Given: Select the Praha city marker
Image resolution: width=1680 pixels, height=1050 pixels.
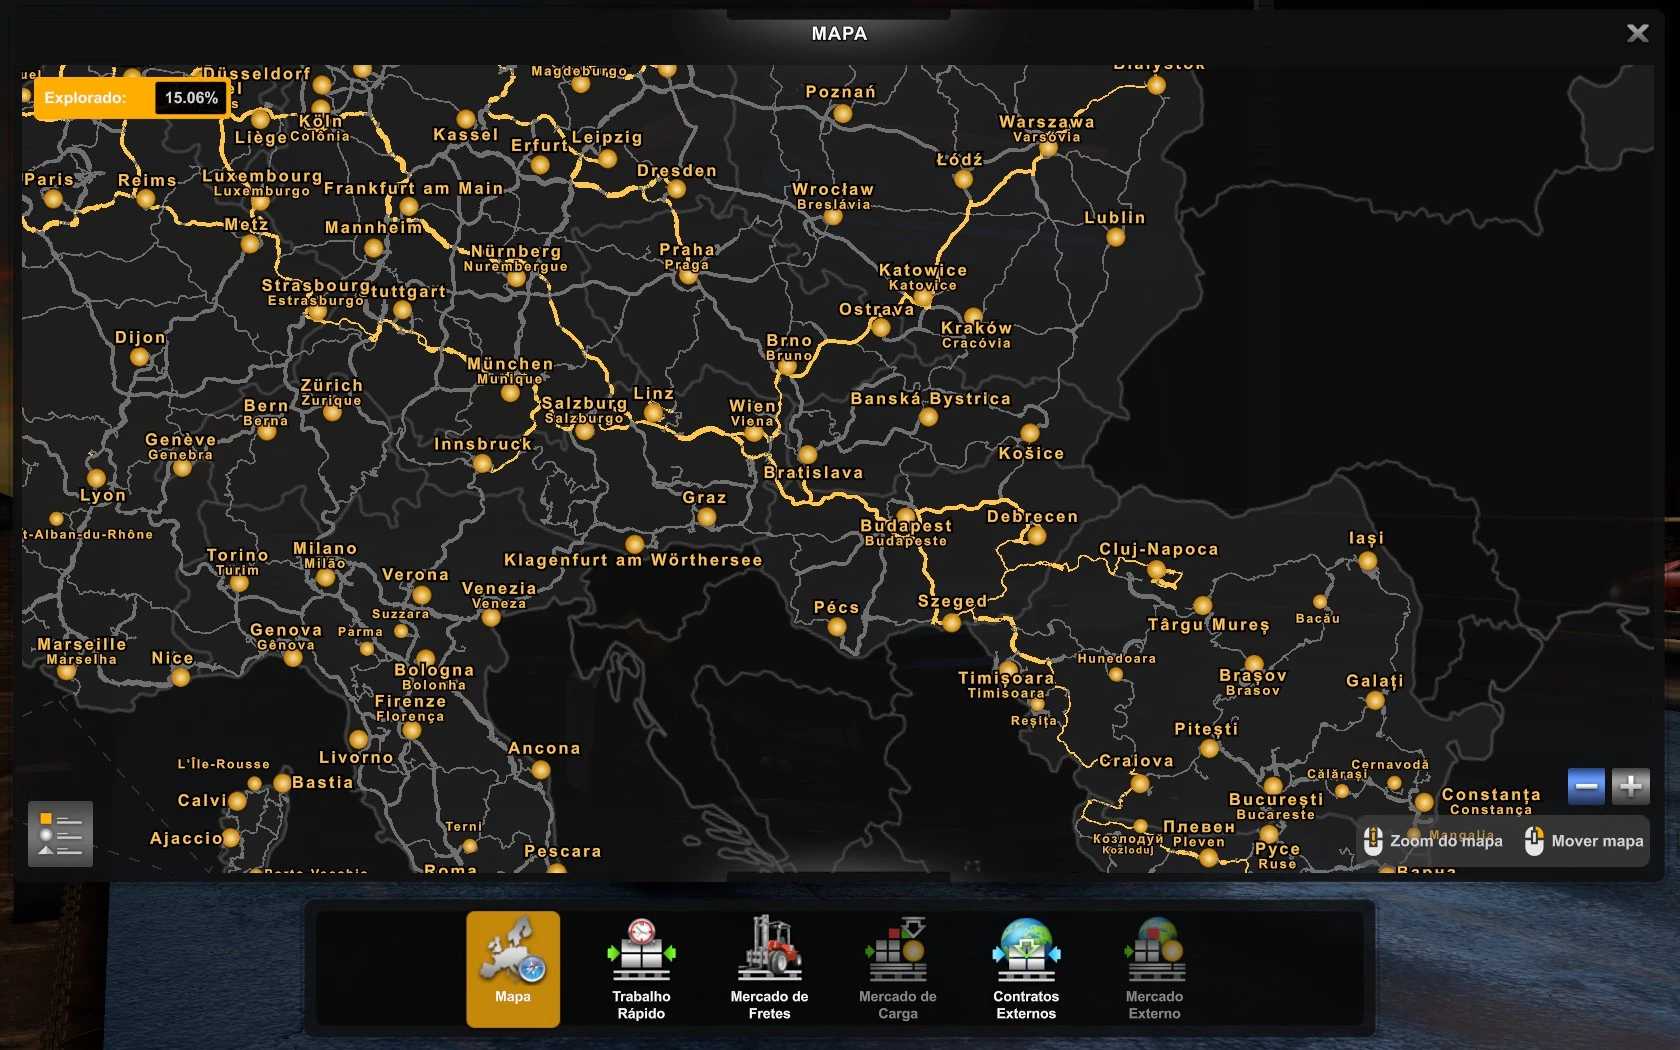Looking at the screenshot, I should tap(687, 277).
